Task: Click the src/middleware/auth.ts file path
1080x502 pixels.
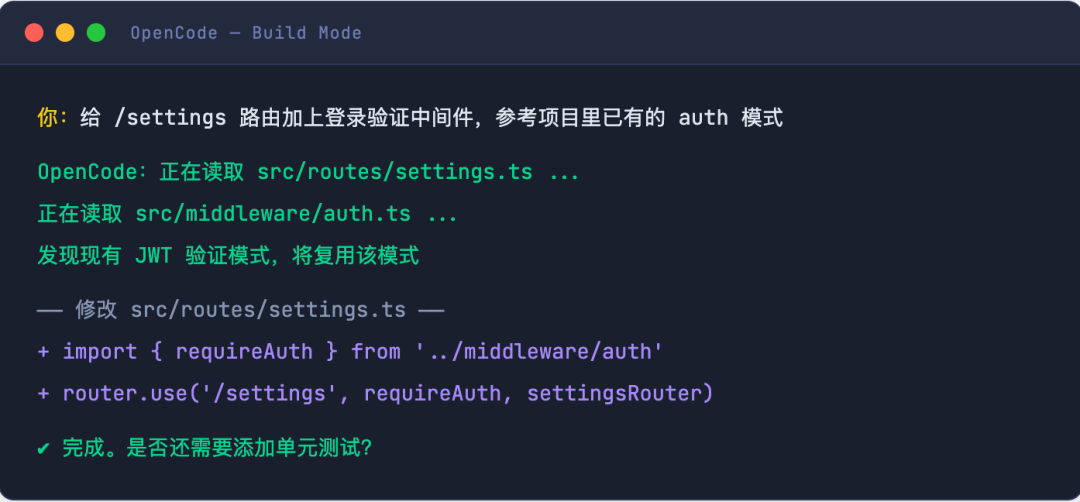Action: pyautogui.click(x=273, y=214)
